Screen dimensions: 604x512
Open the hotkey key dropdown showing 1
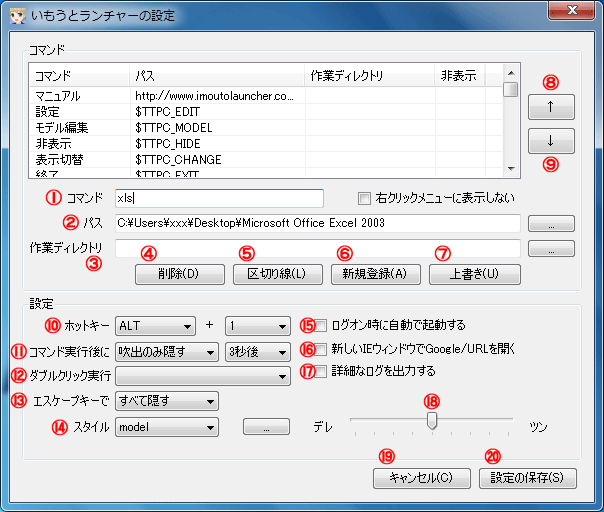click(258, 326)
